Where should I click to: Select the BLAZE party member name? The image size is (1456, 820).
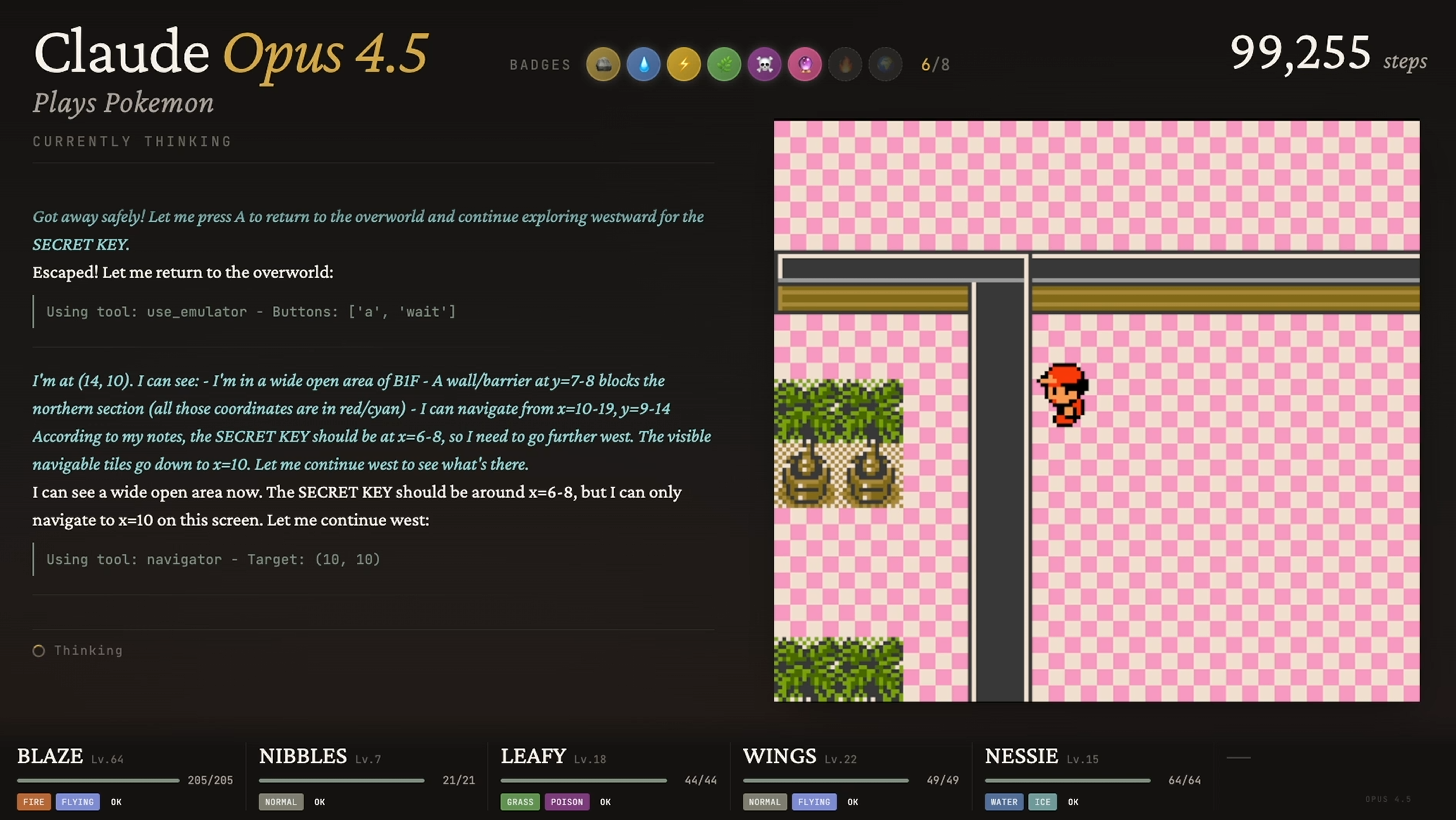50,757
